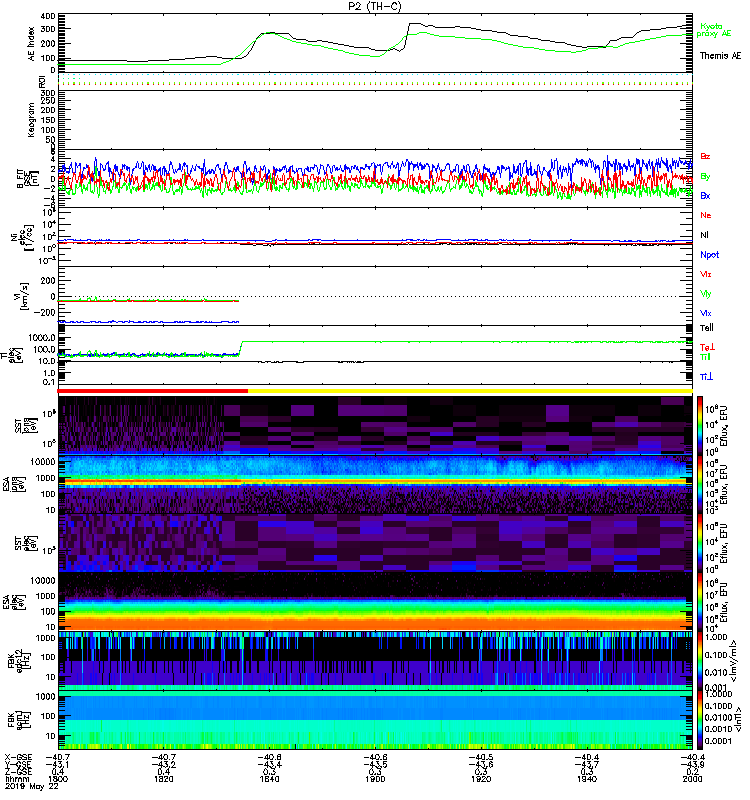Click the 1820 time tick label
Screen dimensions: 750x800
coord(164,779)
